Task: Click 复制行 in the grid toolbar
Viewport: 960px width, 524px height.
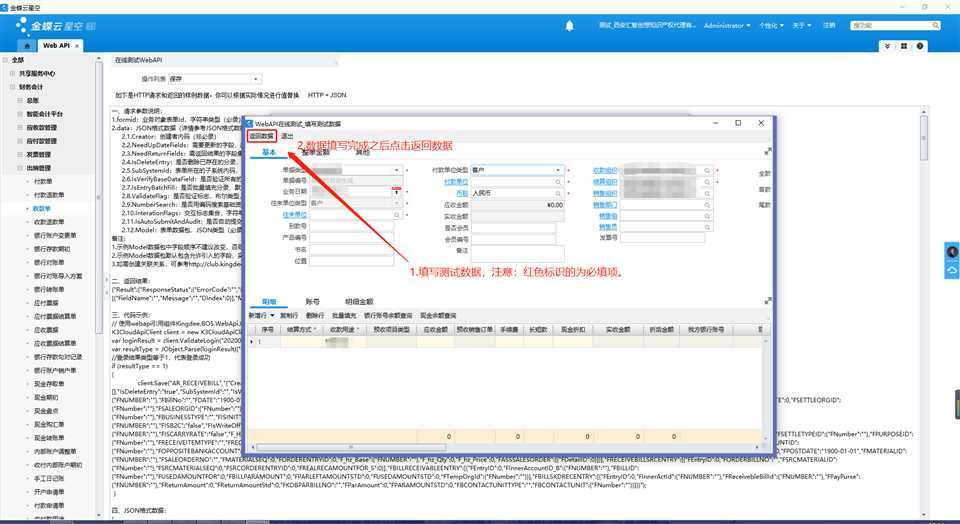Action: 289,315
